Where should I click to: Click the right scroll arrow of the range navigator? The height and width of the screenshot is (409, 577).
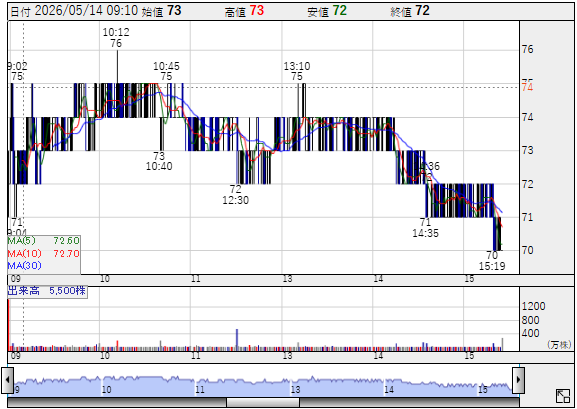pos(518,379)
